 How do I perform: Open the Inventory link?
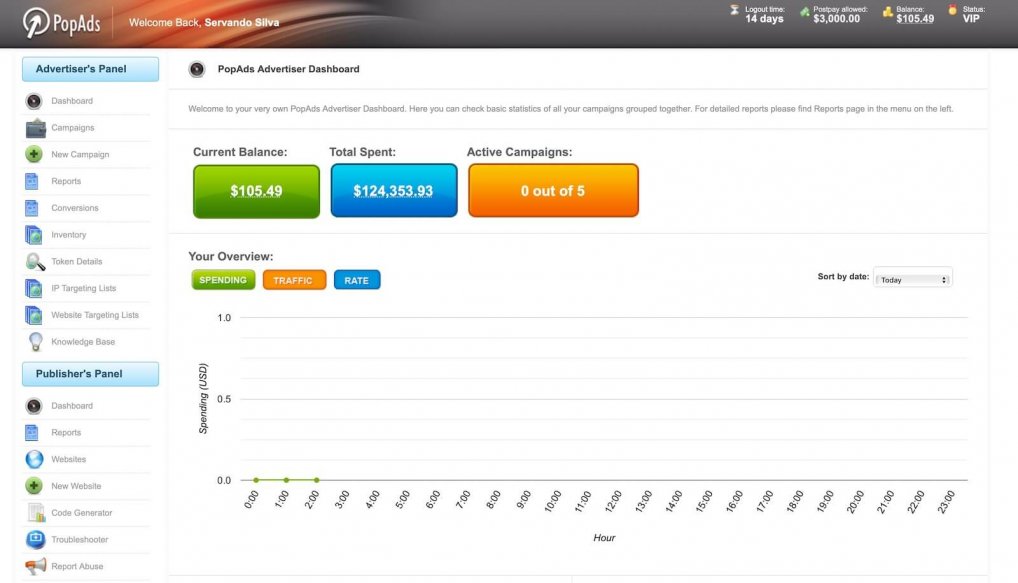69,235
